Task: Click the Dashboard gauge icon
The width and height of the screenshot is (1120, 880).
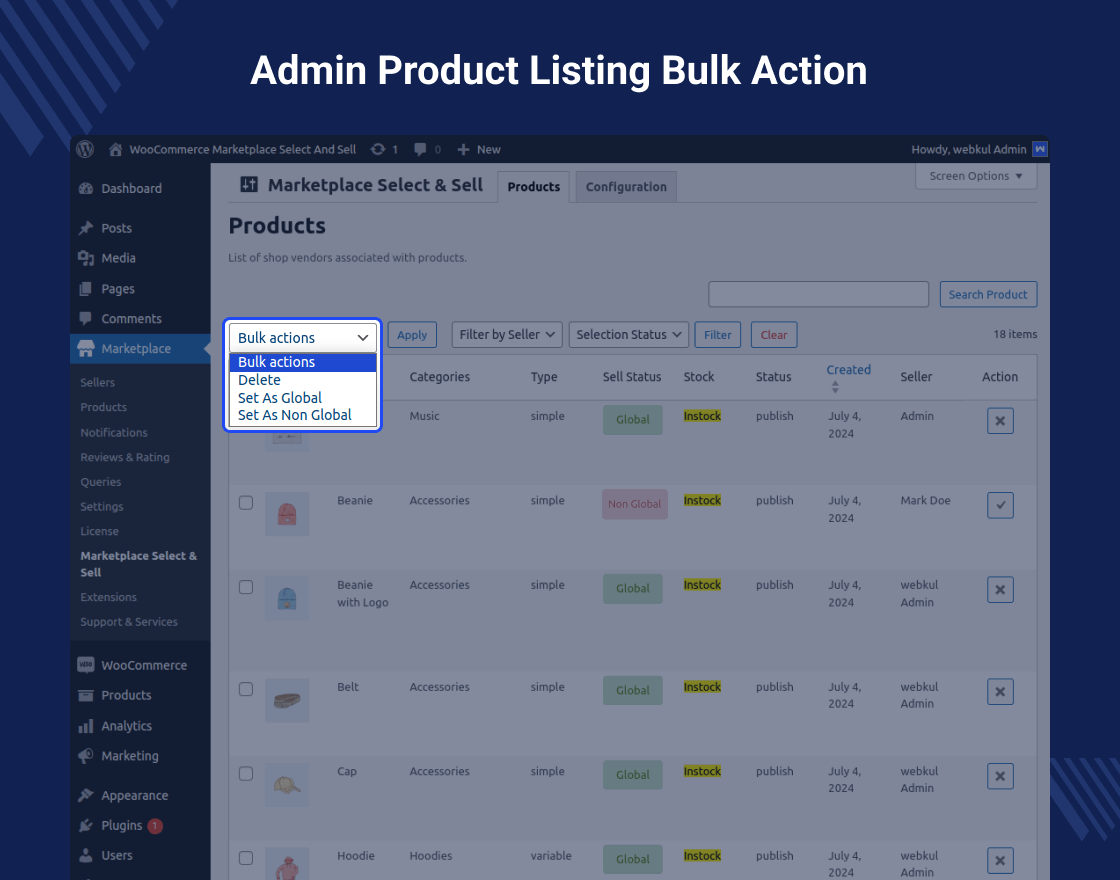Action: tap(86, 189)
